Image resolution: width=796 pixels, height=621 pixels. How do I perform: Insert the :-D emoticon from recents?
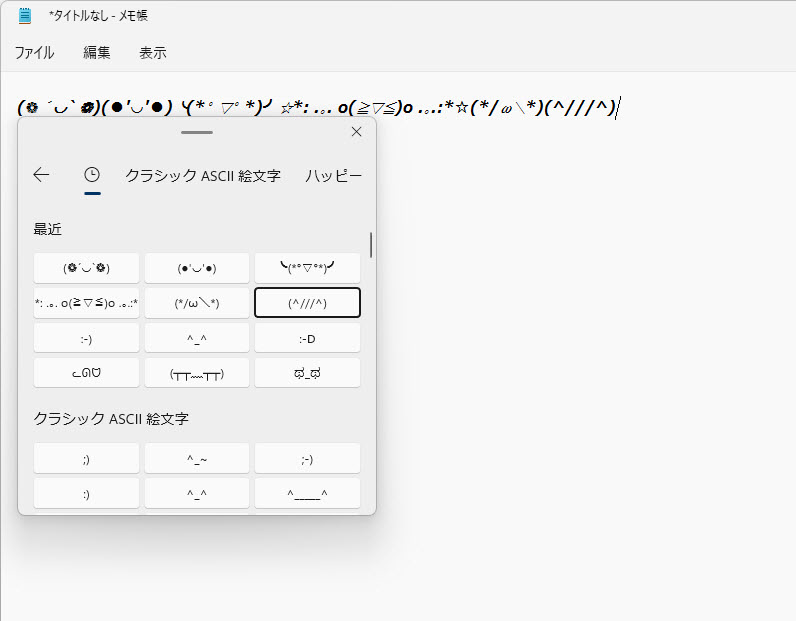point(307,338)
